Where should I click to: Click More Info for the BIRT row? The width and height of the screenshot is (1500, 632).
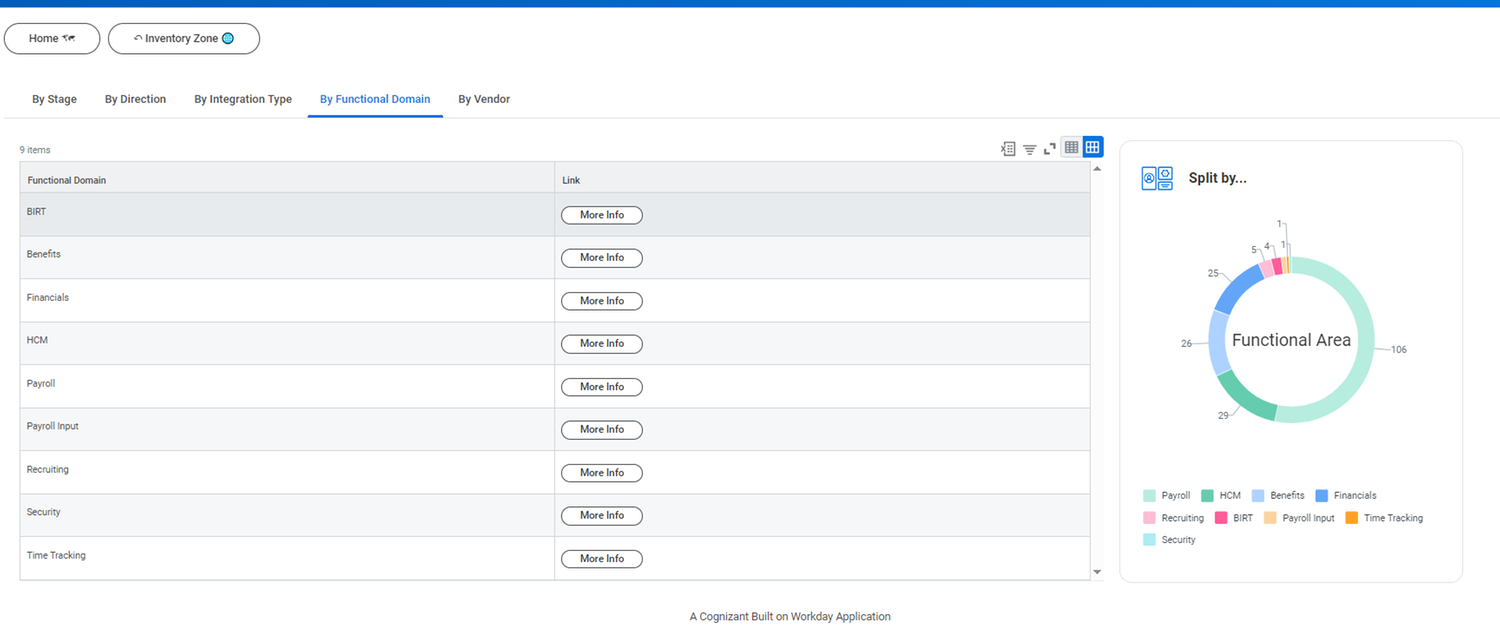point(601,215)
